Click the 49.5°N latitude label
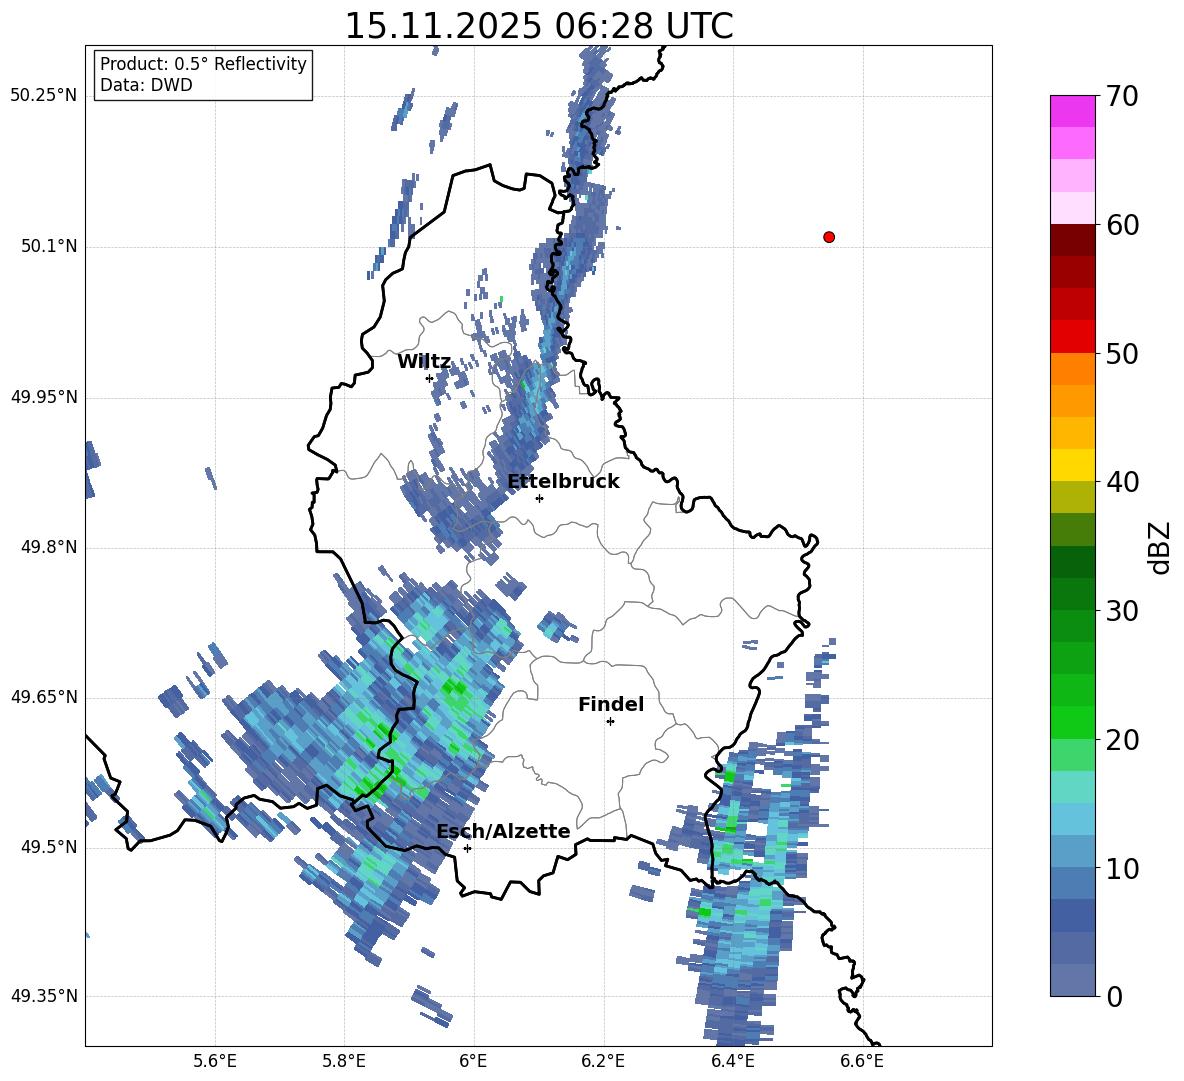The height and width of the screenshot is (1081, 1184). [x=49, y=847]
